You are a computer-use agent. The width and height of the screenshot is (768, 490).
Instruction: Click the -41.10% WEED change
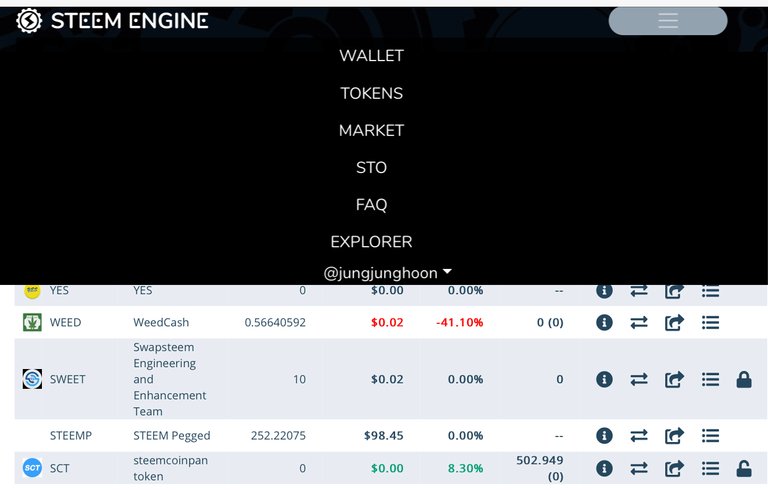(x=459, y=322)
